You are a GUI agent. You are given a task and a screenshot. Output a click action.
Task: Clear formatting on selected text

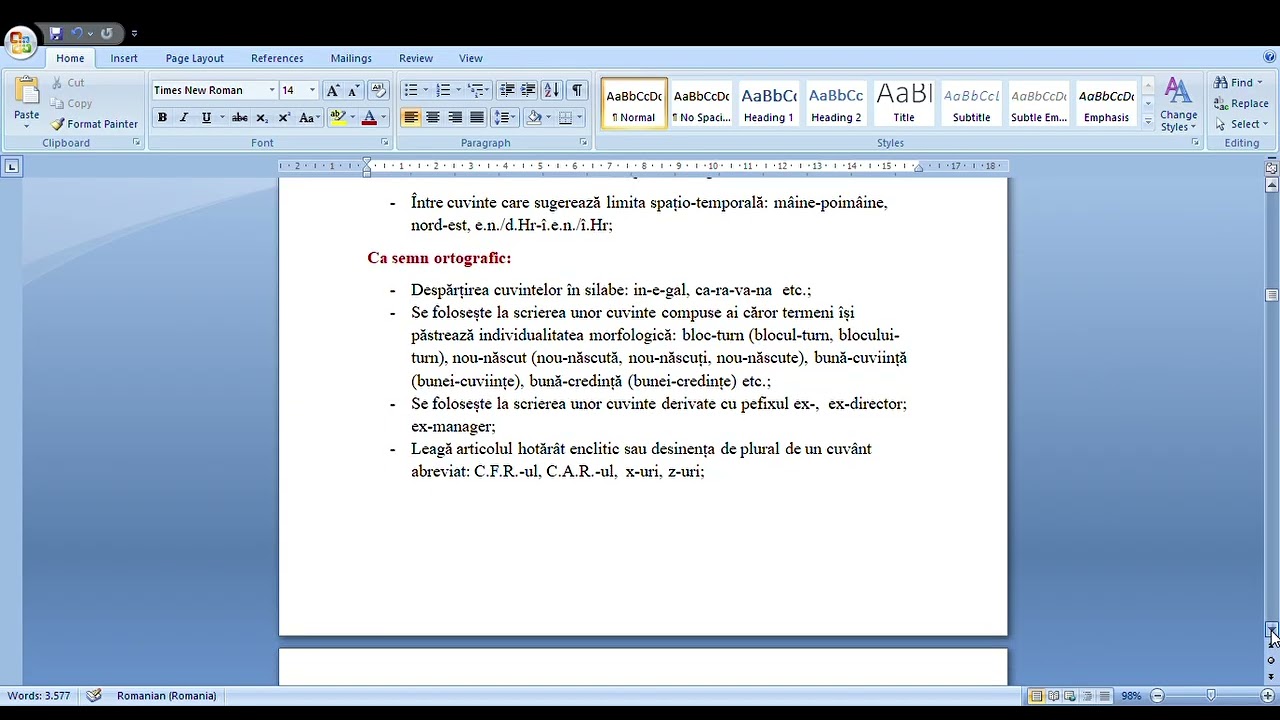[378, 90]
